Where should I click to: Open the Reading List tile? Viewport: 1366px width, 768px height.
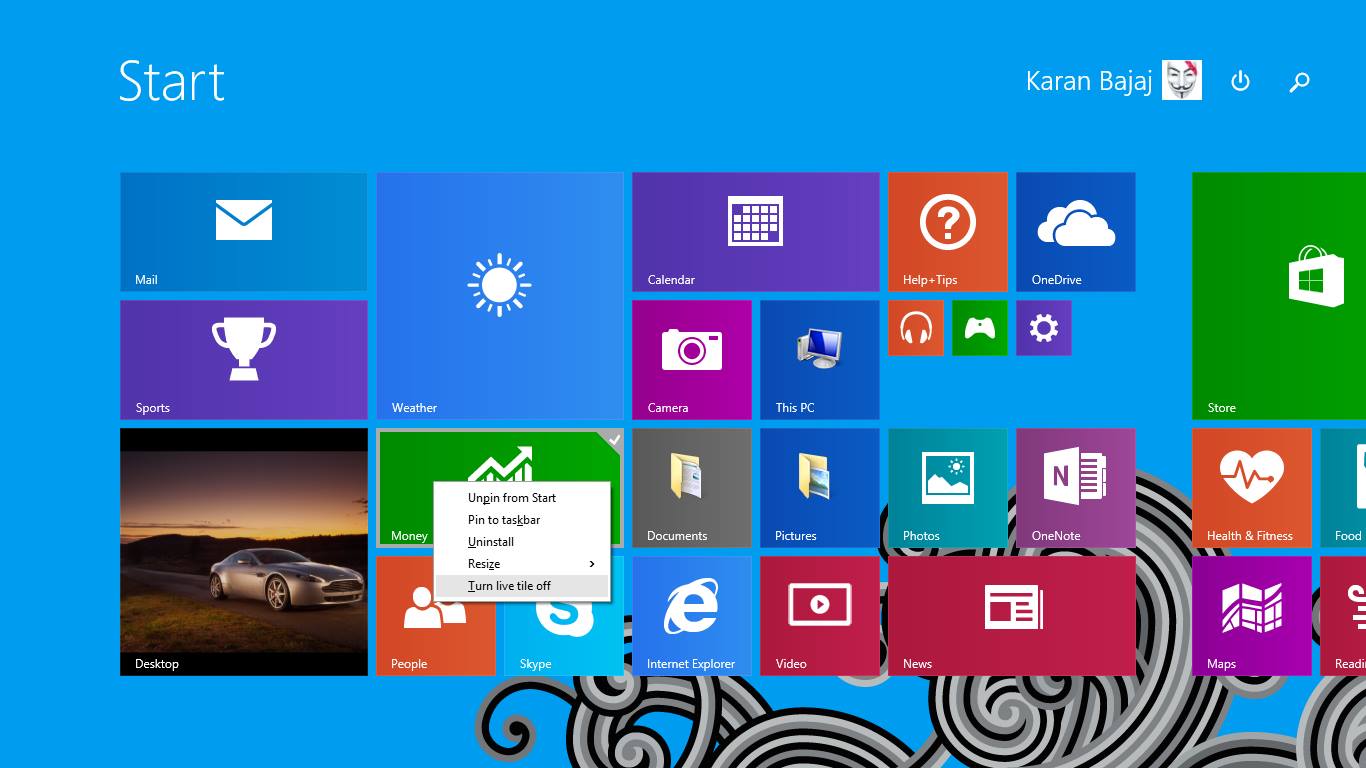click(x=1343, y=616)
